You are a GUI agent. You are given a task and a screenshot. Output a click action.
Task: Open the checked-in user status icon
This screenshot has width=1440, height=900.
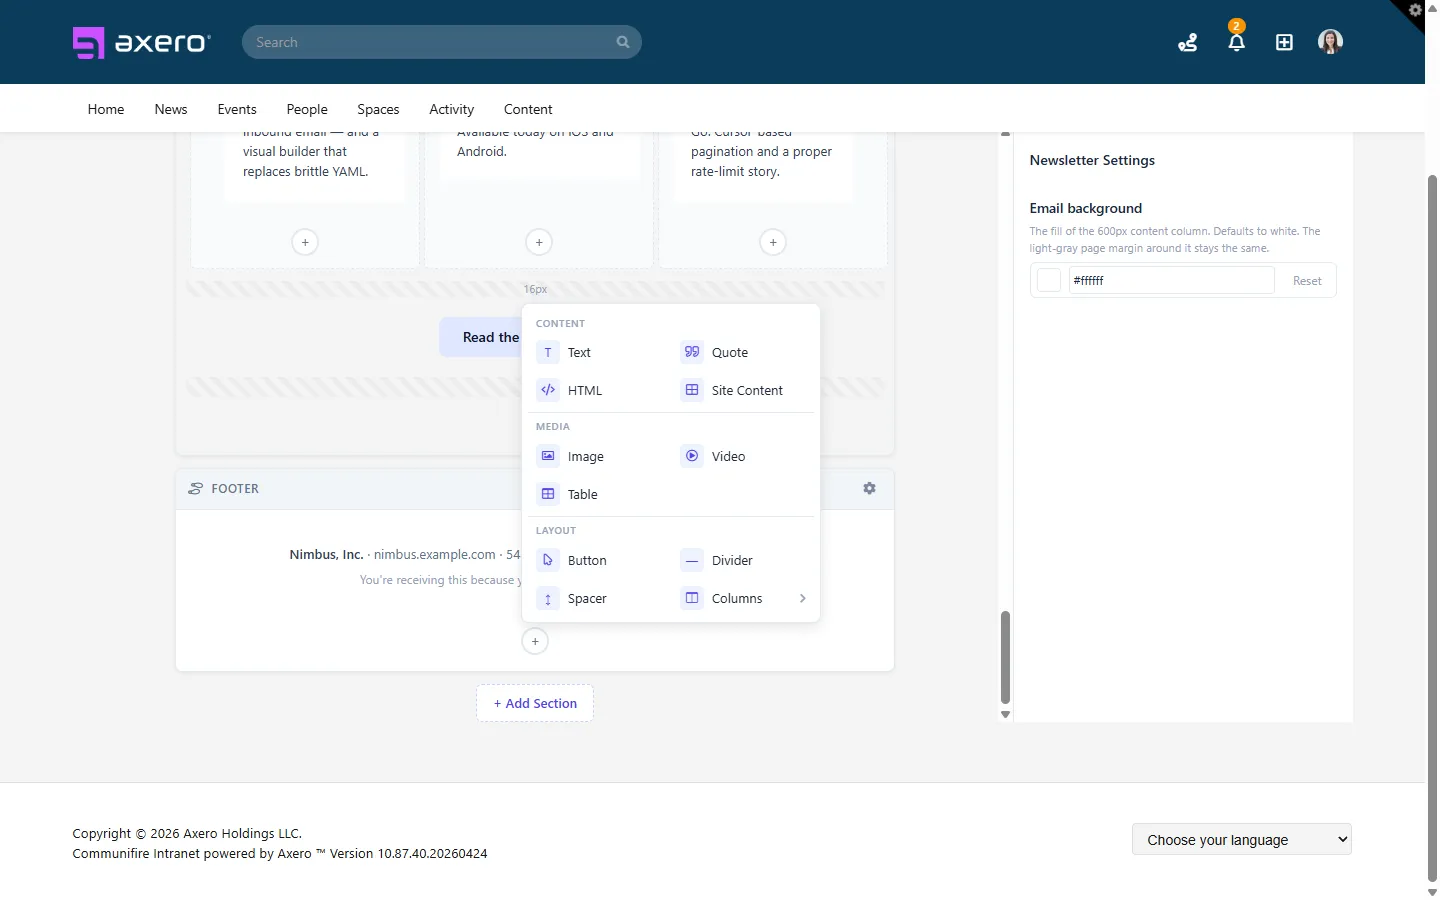click(1188, 42)
